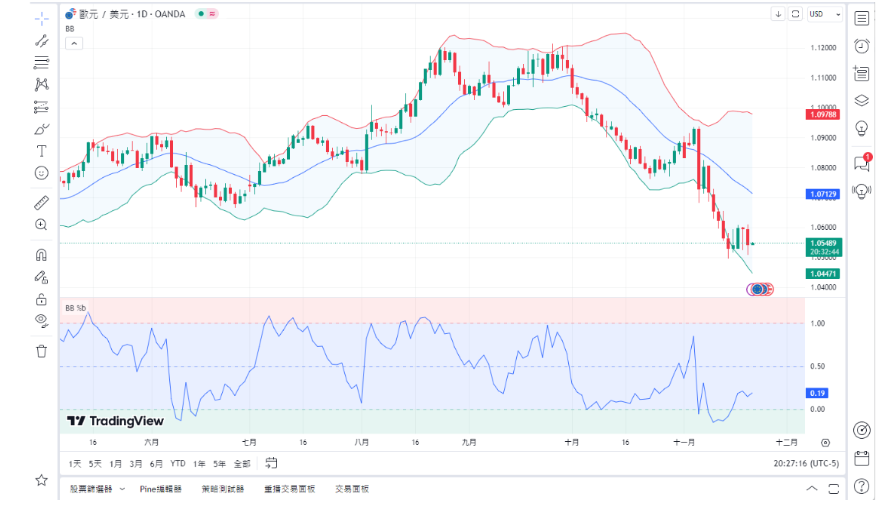Click the market status indicator pill
881x519 pixels.
click(x=206, y=14)
